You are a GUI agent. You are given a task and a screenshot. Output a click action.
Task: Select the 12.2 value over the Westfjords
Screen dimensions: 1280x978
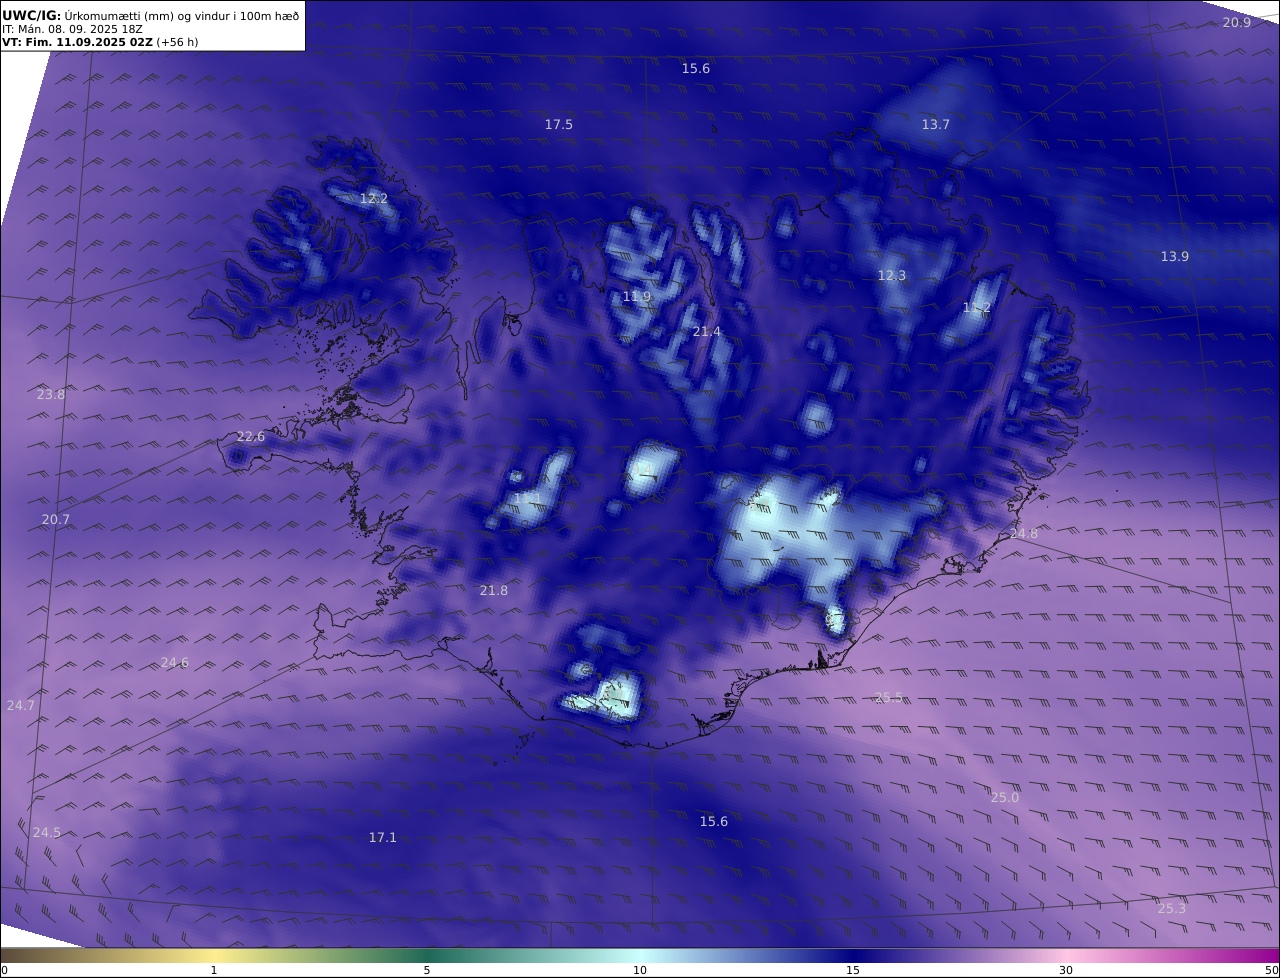[x=374, y=199]
